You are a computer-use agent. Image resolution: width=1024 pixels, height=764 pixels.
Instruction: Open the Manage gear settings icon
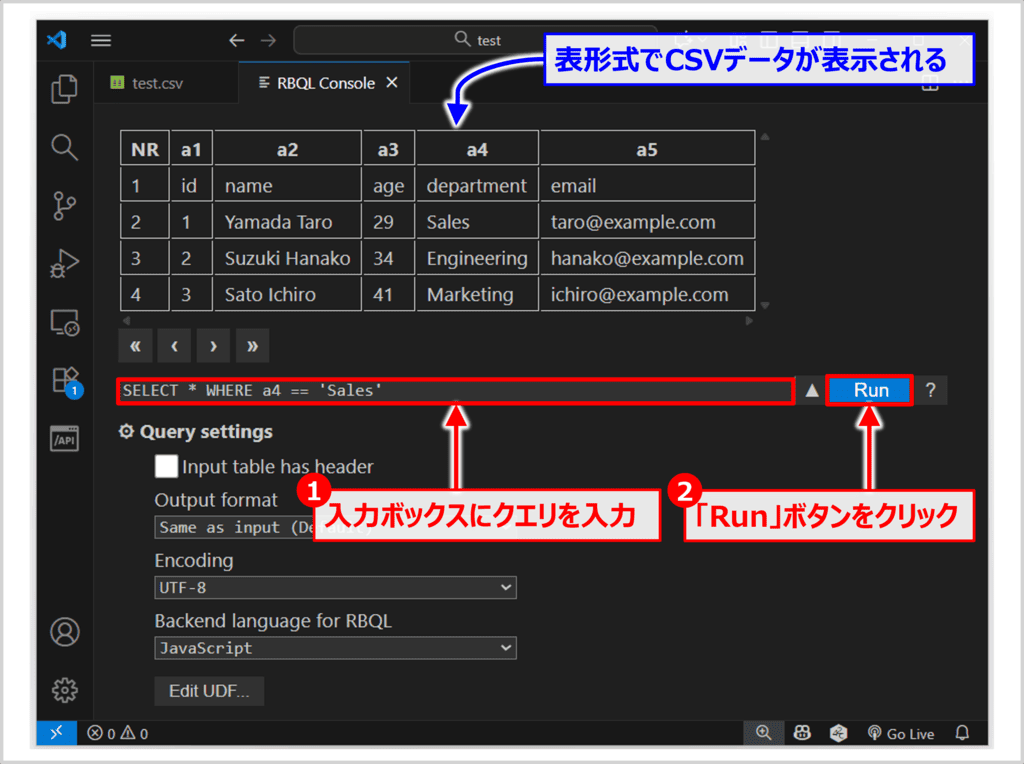(65, 690)
